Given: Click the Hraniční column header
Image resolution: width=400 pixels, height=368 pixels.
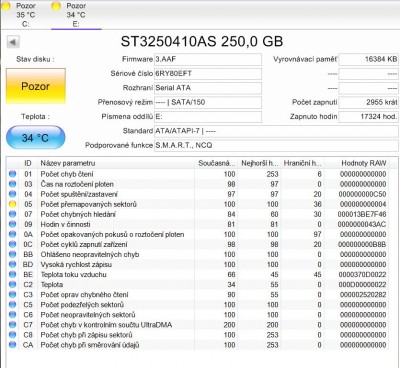Looking at the screenshot, I should (x=302, y=163).
